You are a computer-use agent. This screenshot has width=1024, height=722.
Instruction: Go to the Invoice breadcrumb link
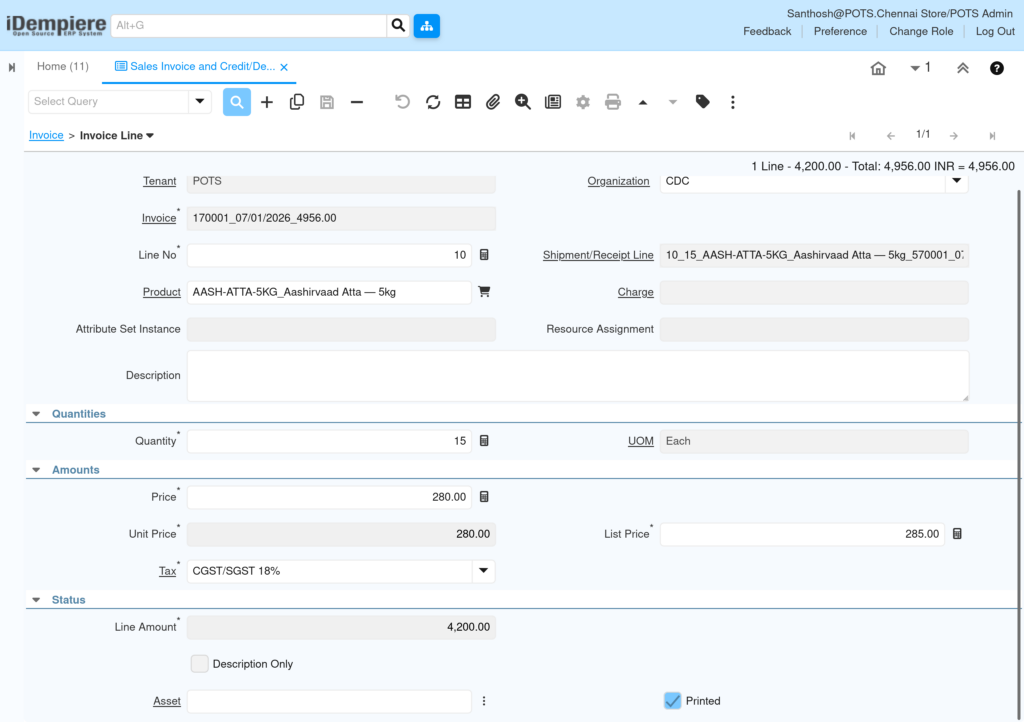coord(46,135)
